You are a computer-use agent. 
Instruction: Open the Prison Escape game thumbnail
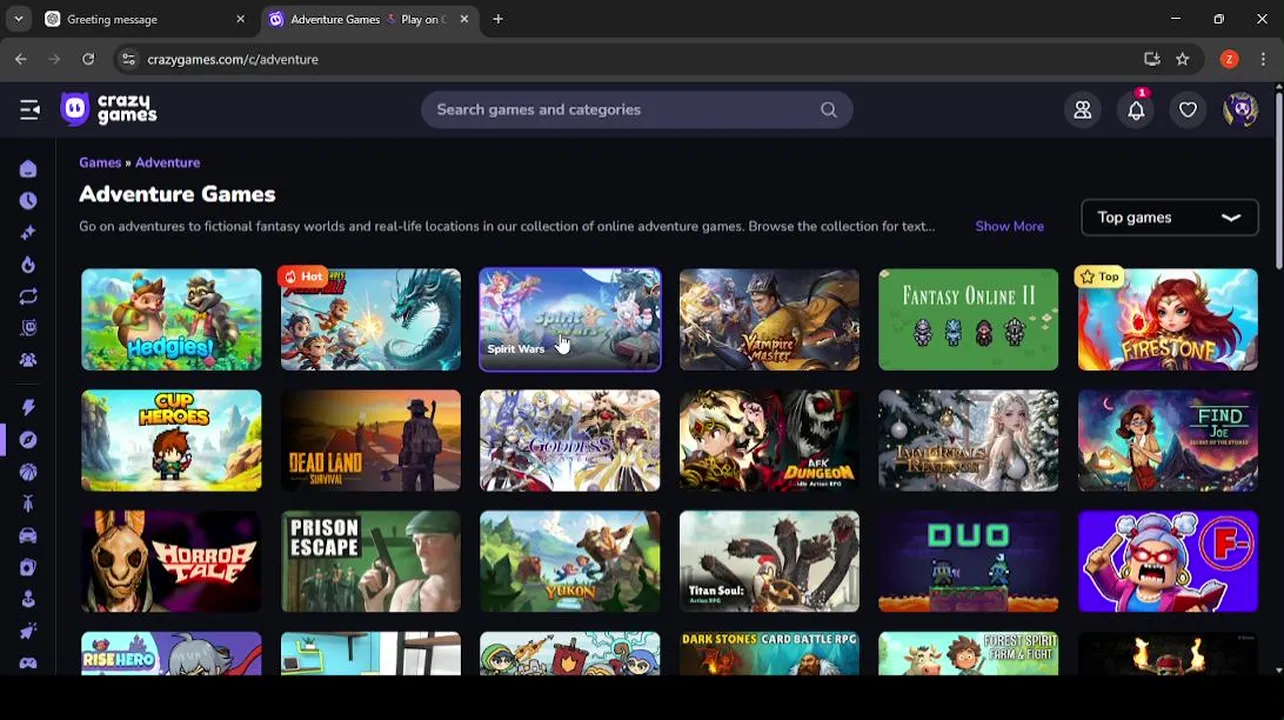(x=370, y=561)
